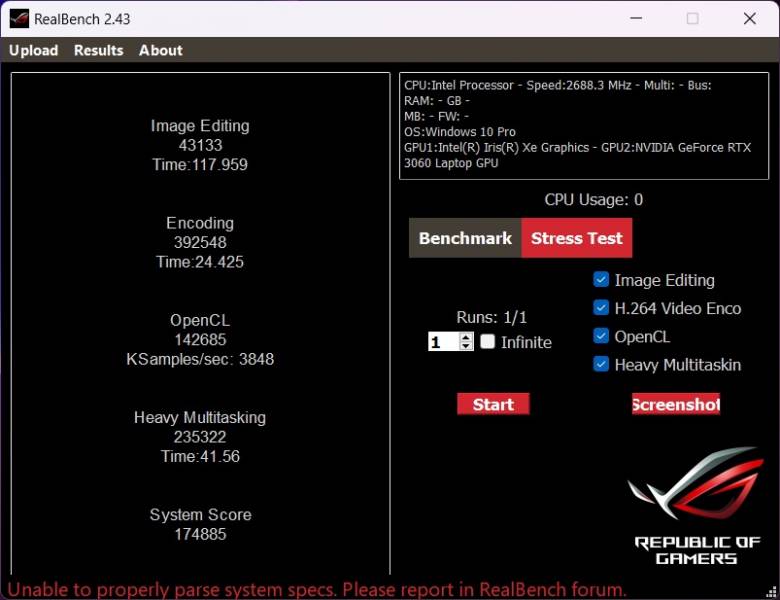The width and height of the screenshot is (780, 600).
Task: Click the Screenshot button
Action: 676,404
